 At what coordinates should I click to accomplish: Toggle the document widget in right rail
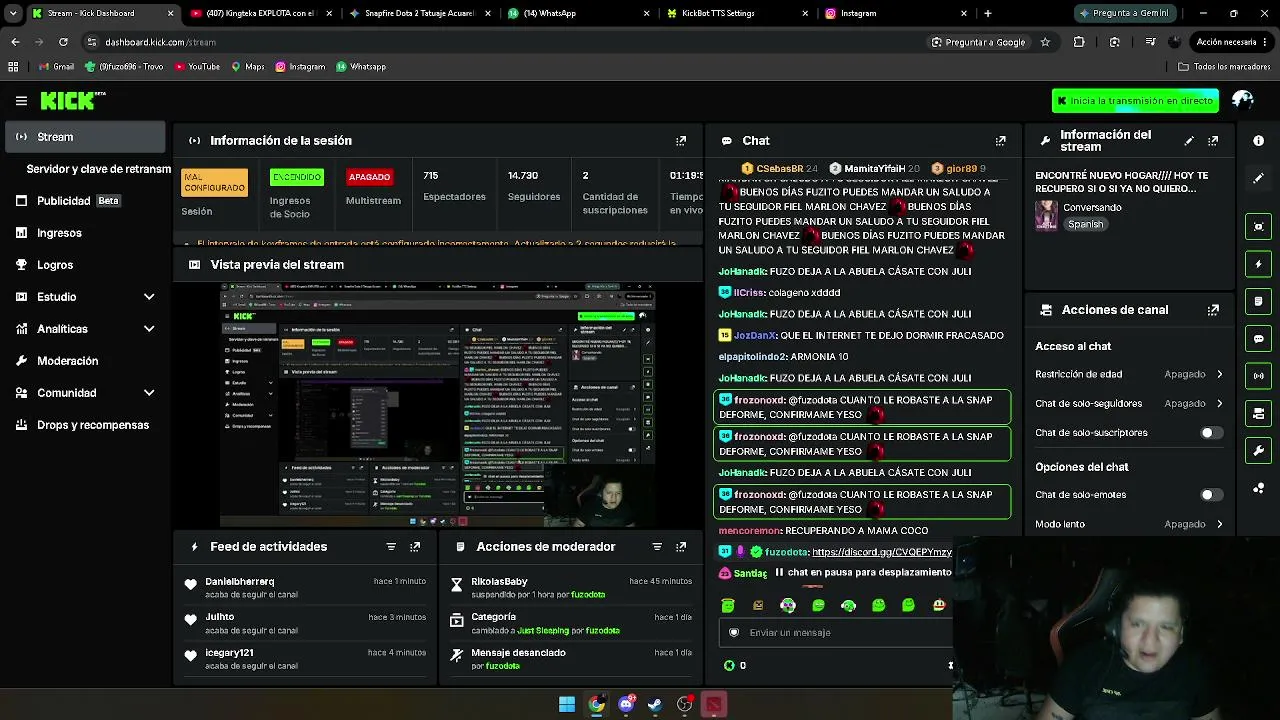1259,301
